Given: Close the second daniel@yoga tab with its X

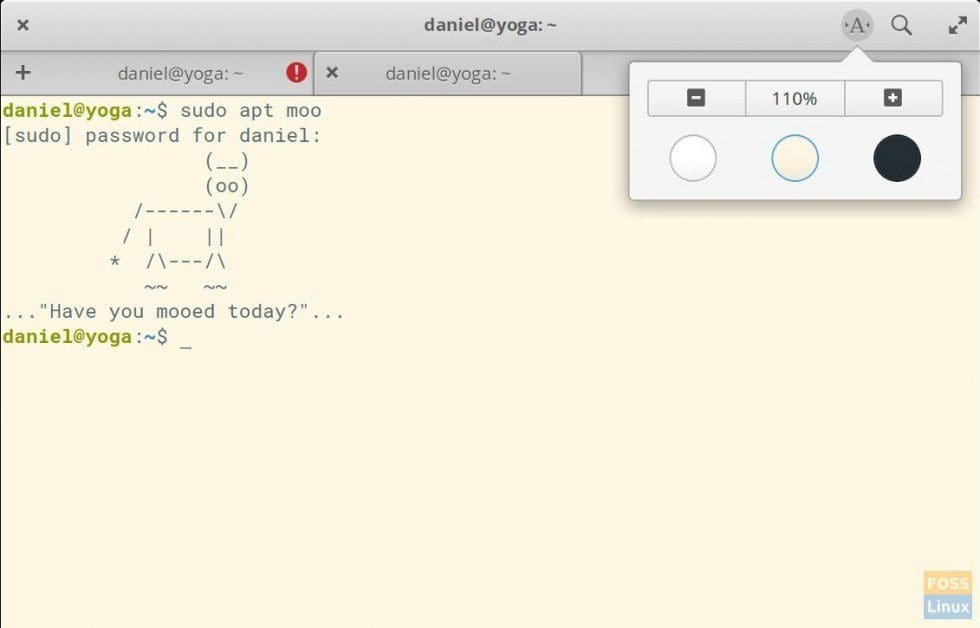Looking at the screenshot, I should pyautogui.click(x=332, y=71).
